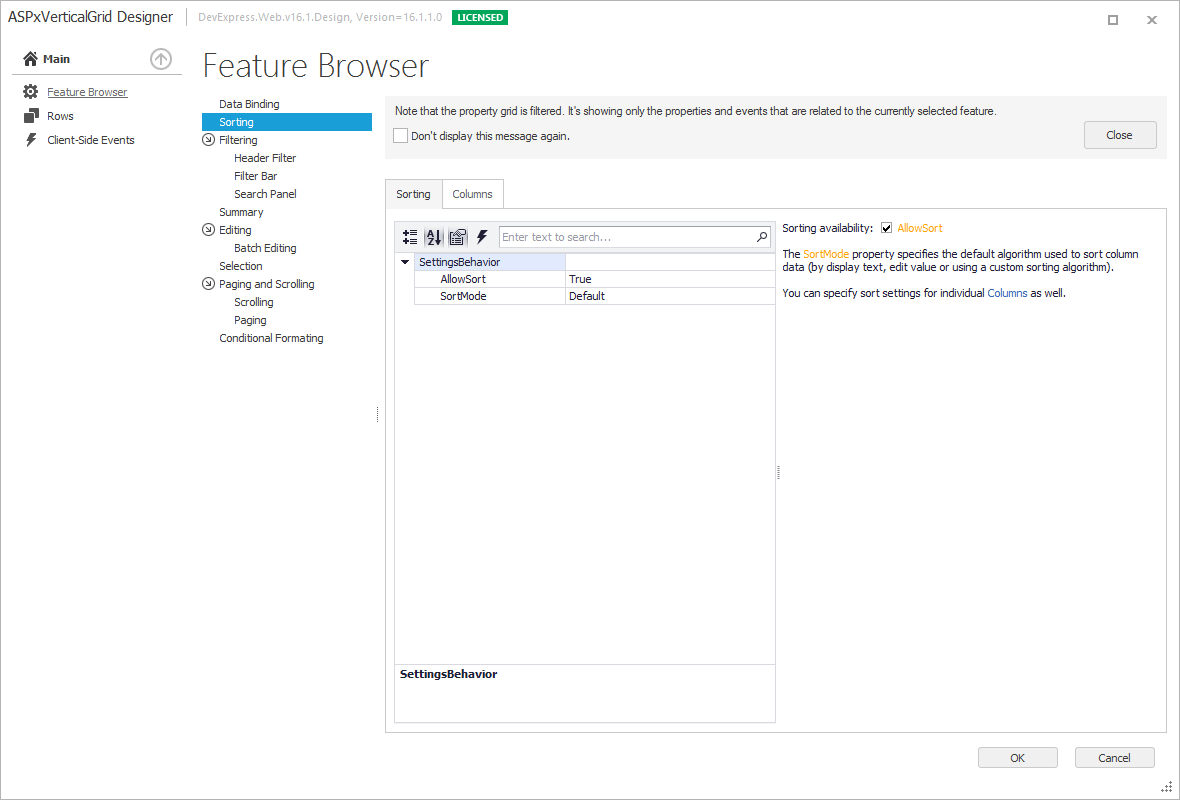Viewport: 1180px width, 800px height.
Task: Check Don't display this message again
Action: (400, 135)
